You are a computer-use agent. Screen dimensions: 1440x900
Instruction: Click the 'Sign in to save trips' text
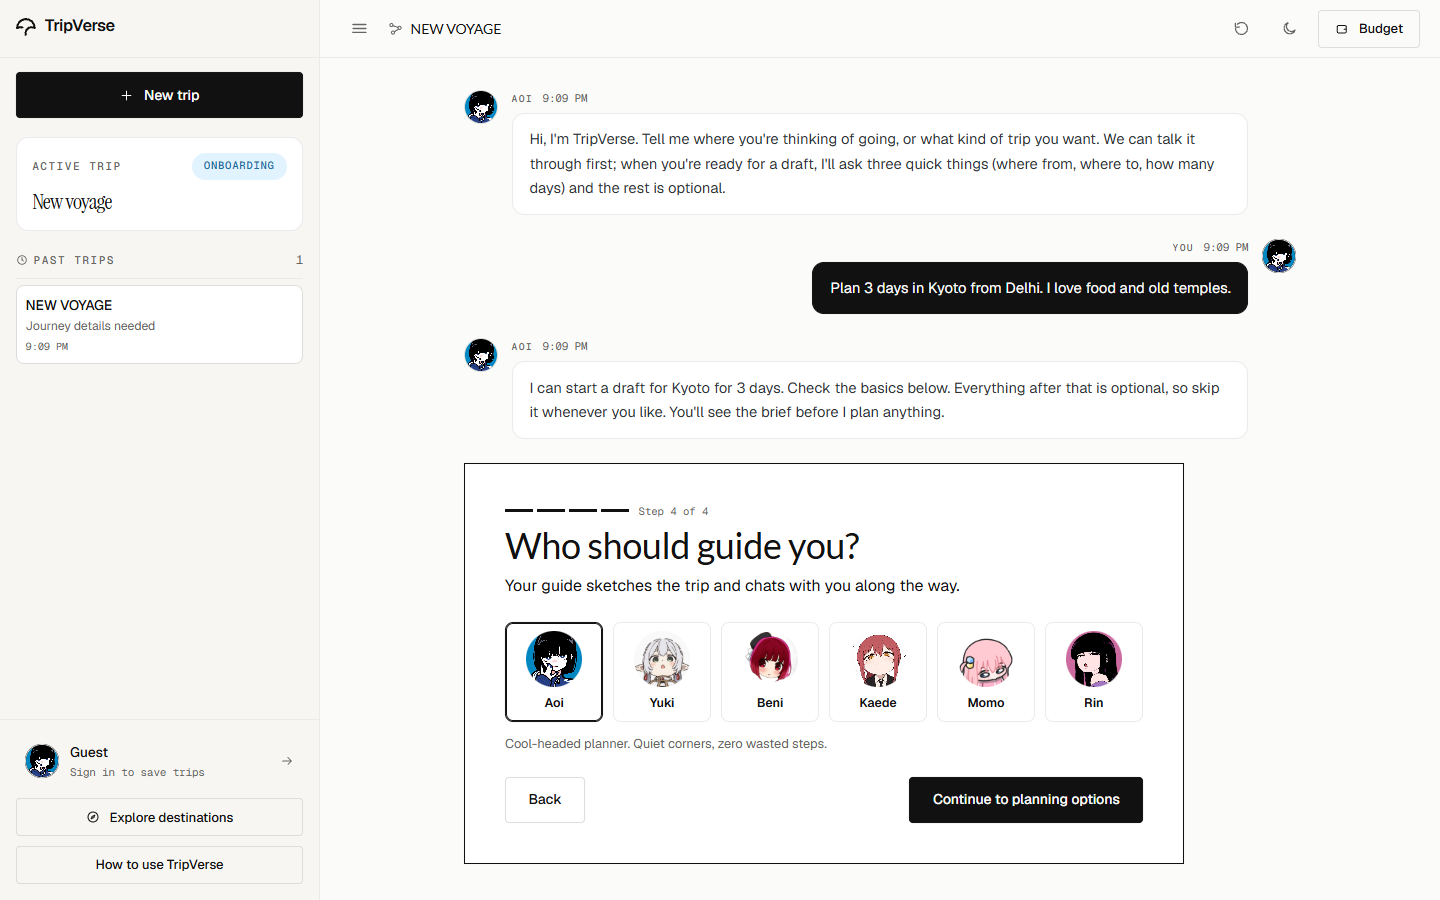click(x=137, y=773)
